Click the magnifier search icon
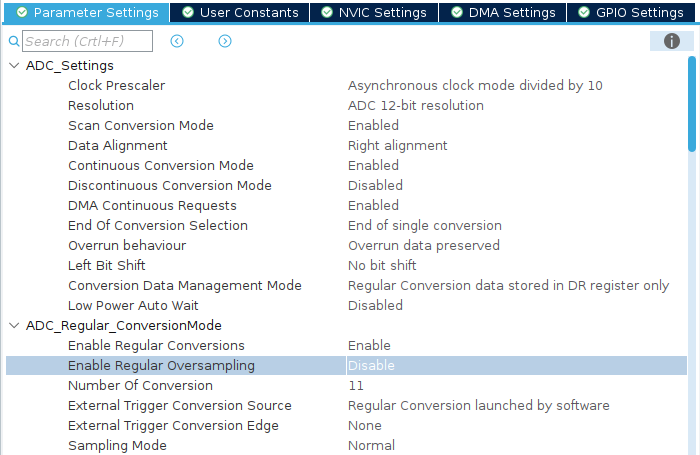The image size is (700, 455). click(x=14, y=41)
